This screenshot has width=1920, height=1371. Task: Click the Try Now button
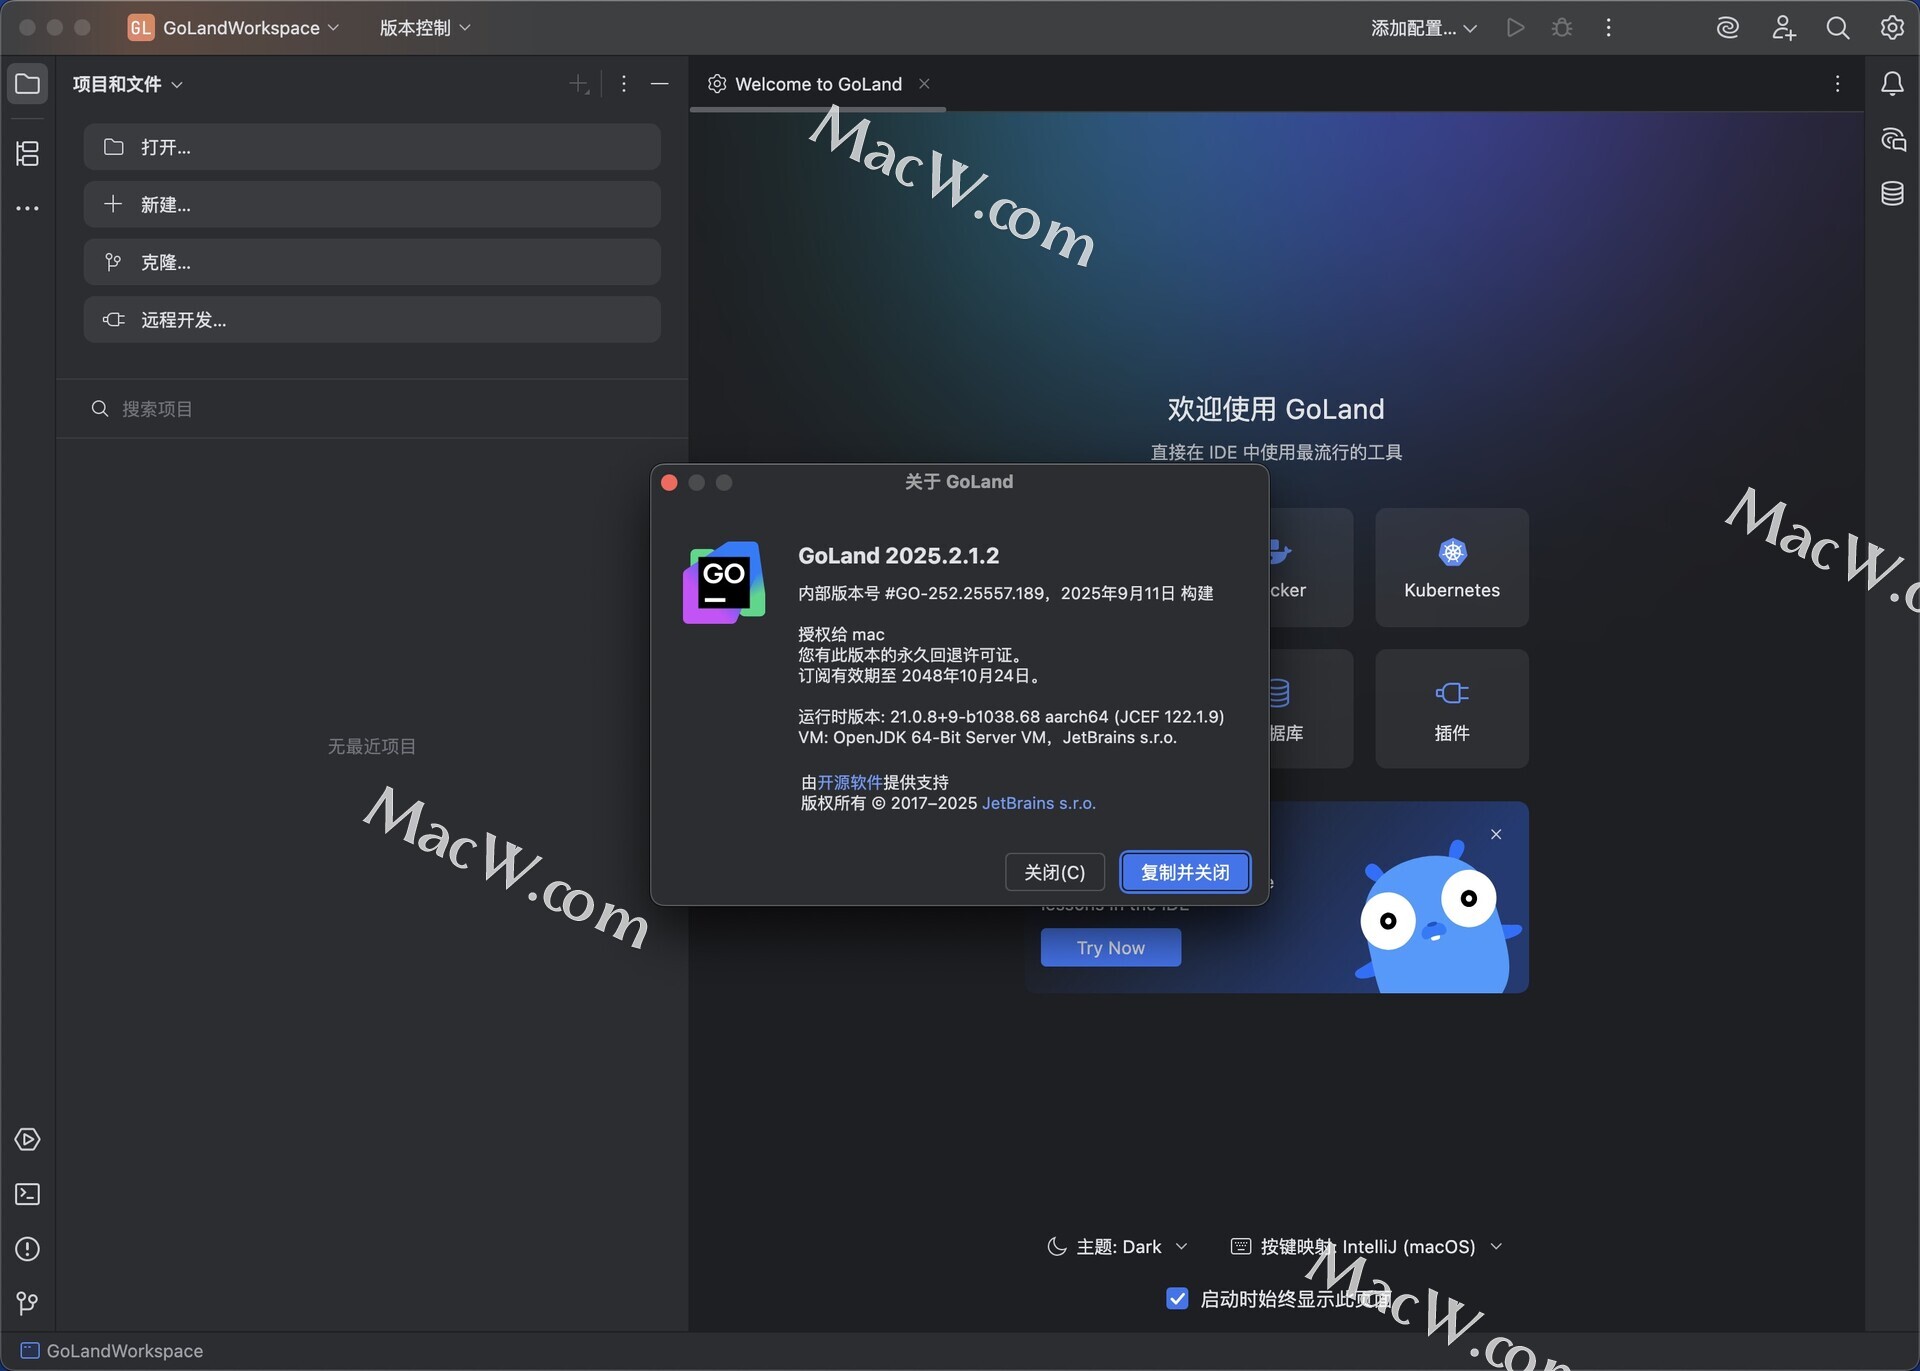(x=1110, y=948)
